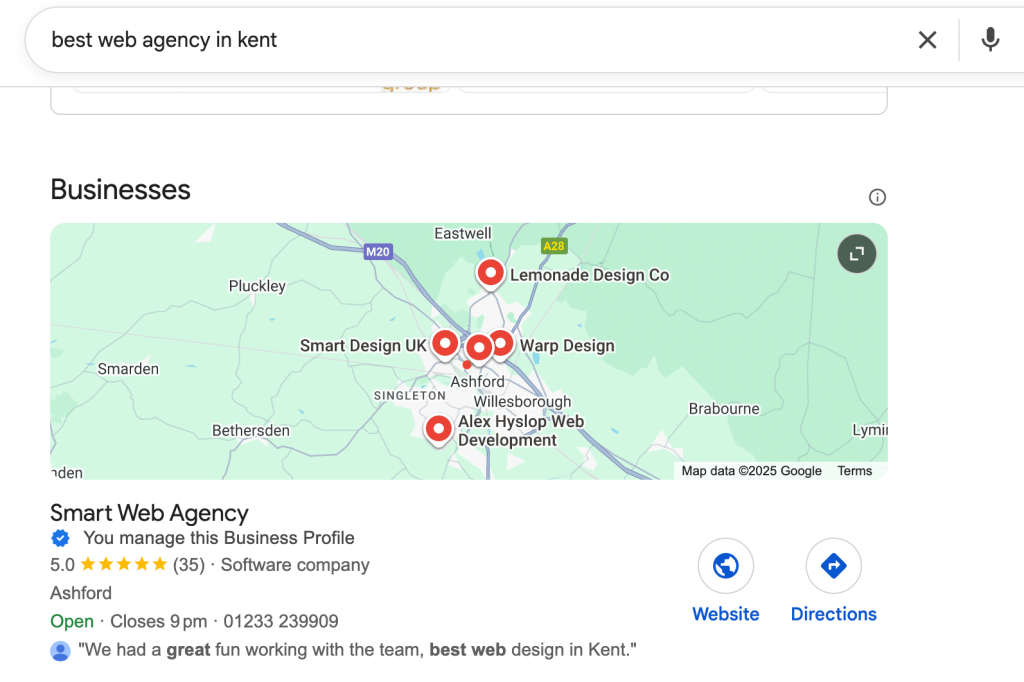This screenshot has width=1024, height=682.
Task: Click the Directions link label
Action: (833, 614)
